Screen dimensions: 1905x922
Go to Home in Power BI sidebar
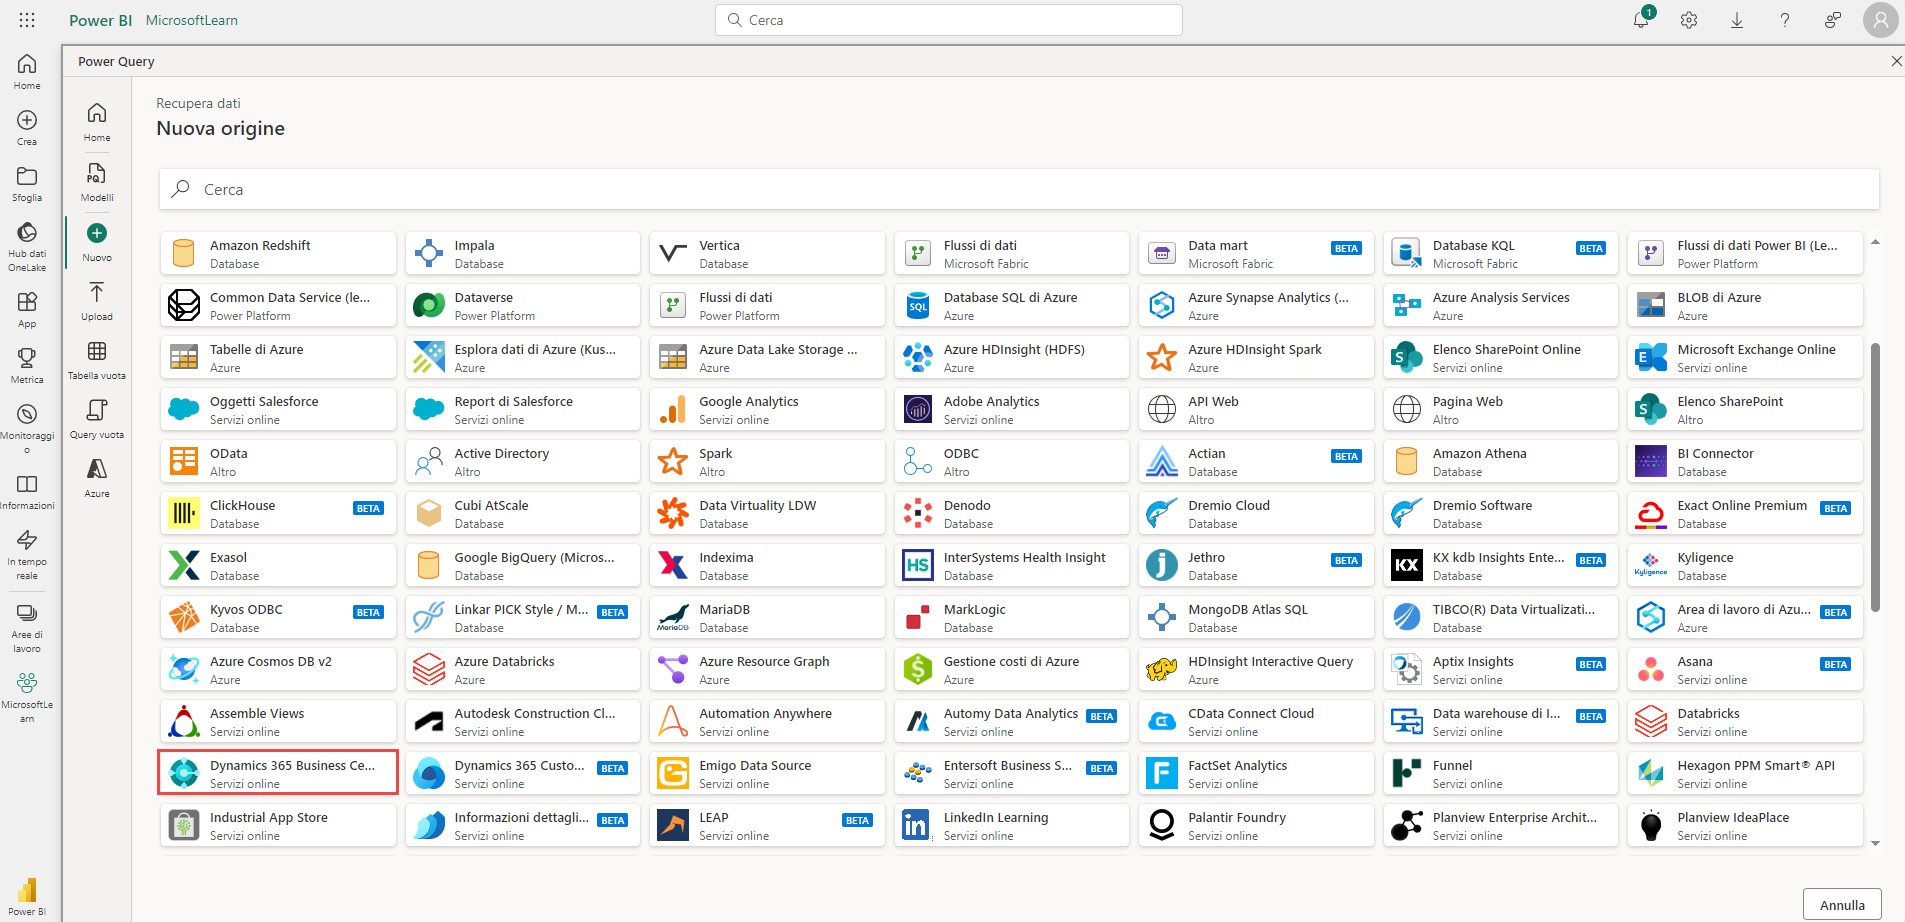[27, 72]
